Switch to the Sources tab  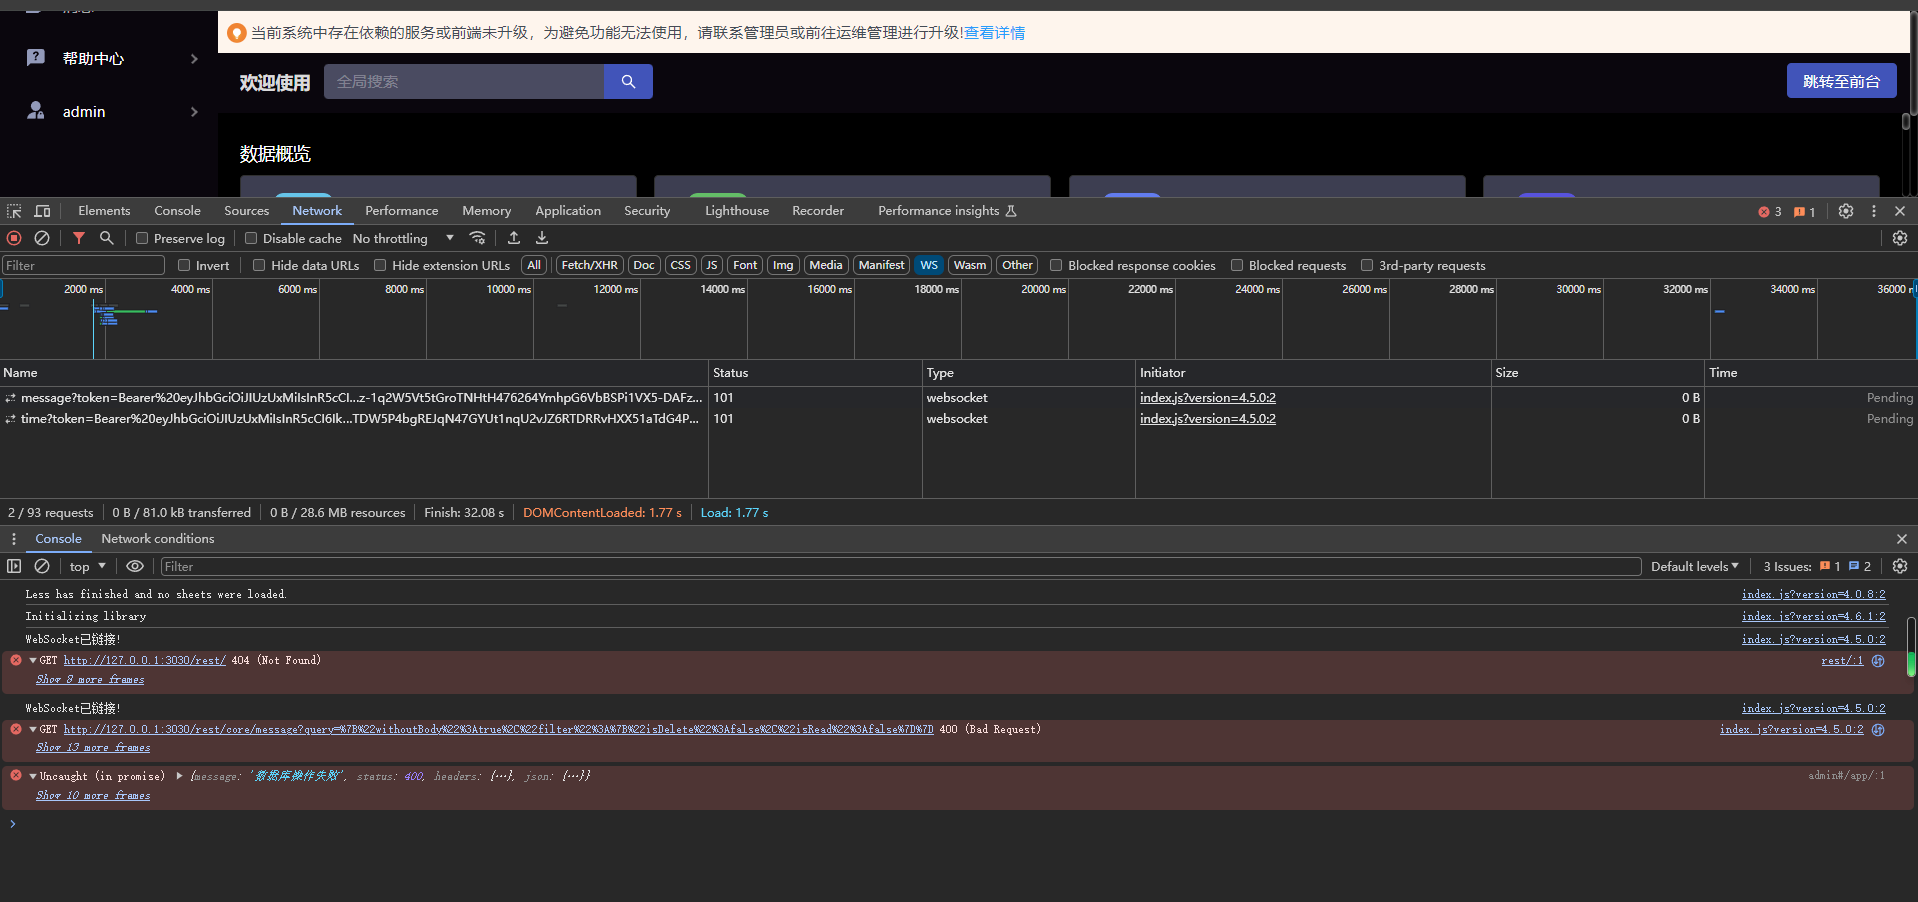pyautogui.click(x=247, y=211)
